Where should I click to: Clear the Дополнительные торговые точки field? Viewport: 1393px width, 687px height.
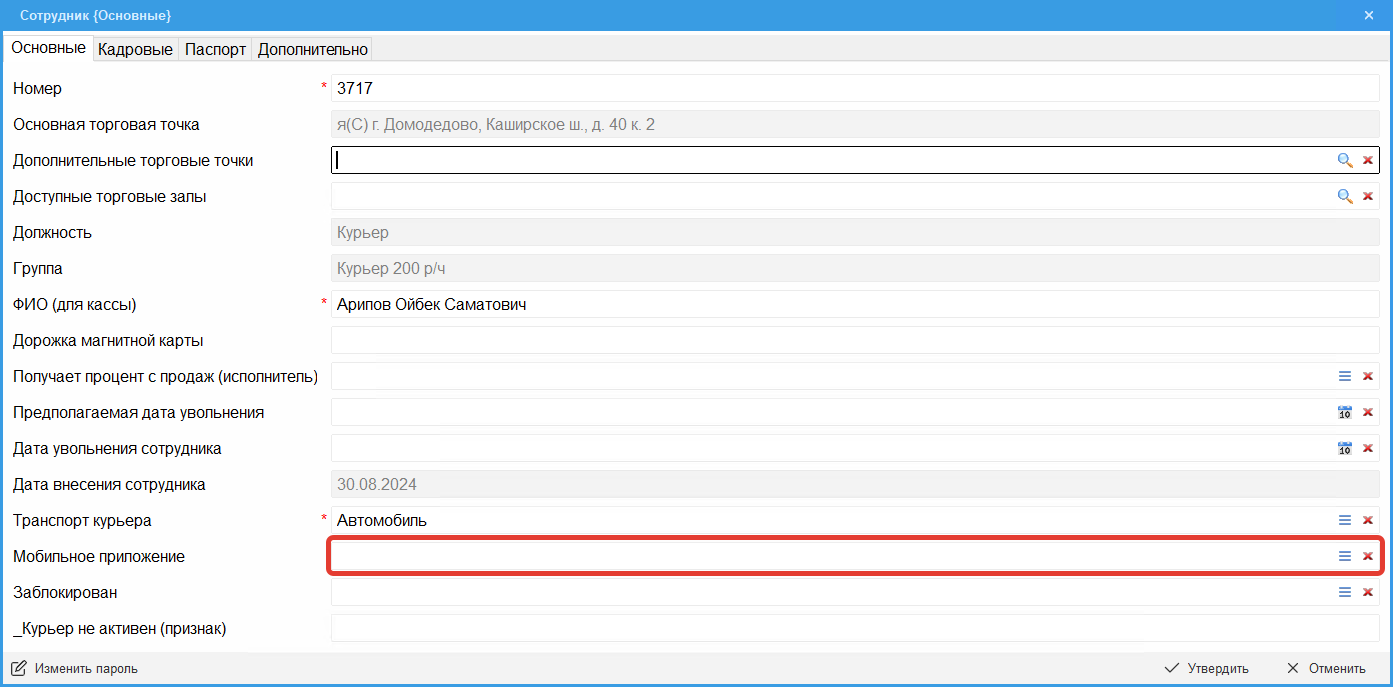click(x=1368, y=160)
